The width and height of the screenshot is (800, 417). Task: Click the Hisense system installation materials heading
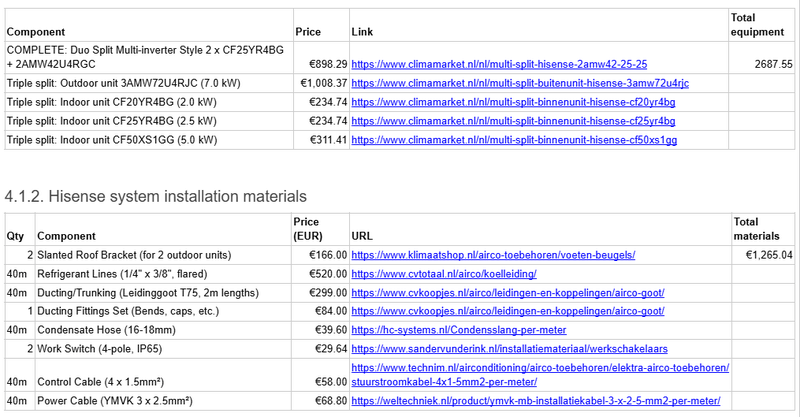pos(156,194)
